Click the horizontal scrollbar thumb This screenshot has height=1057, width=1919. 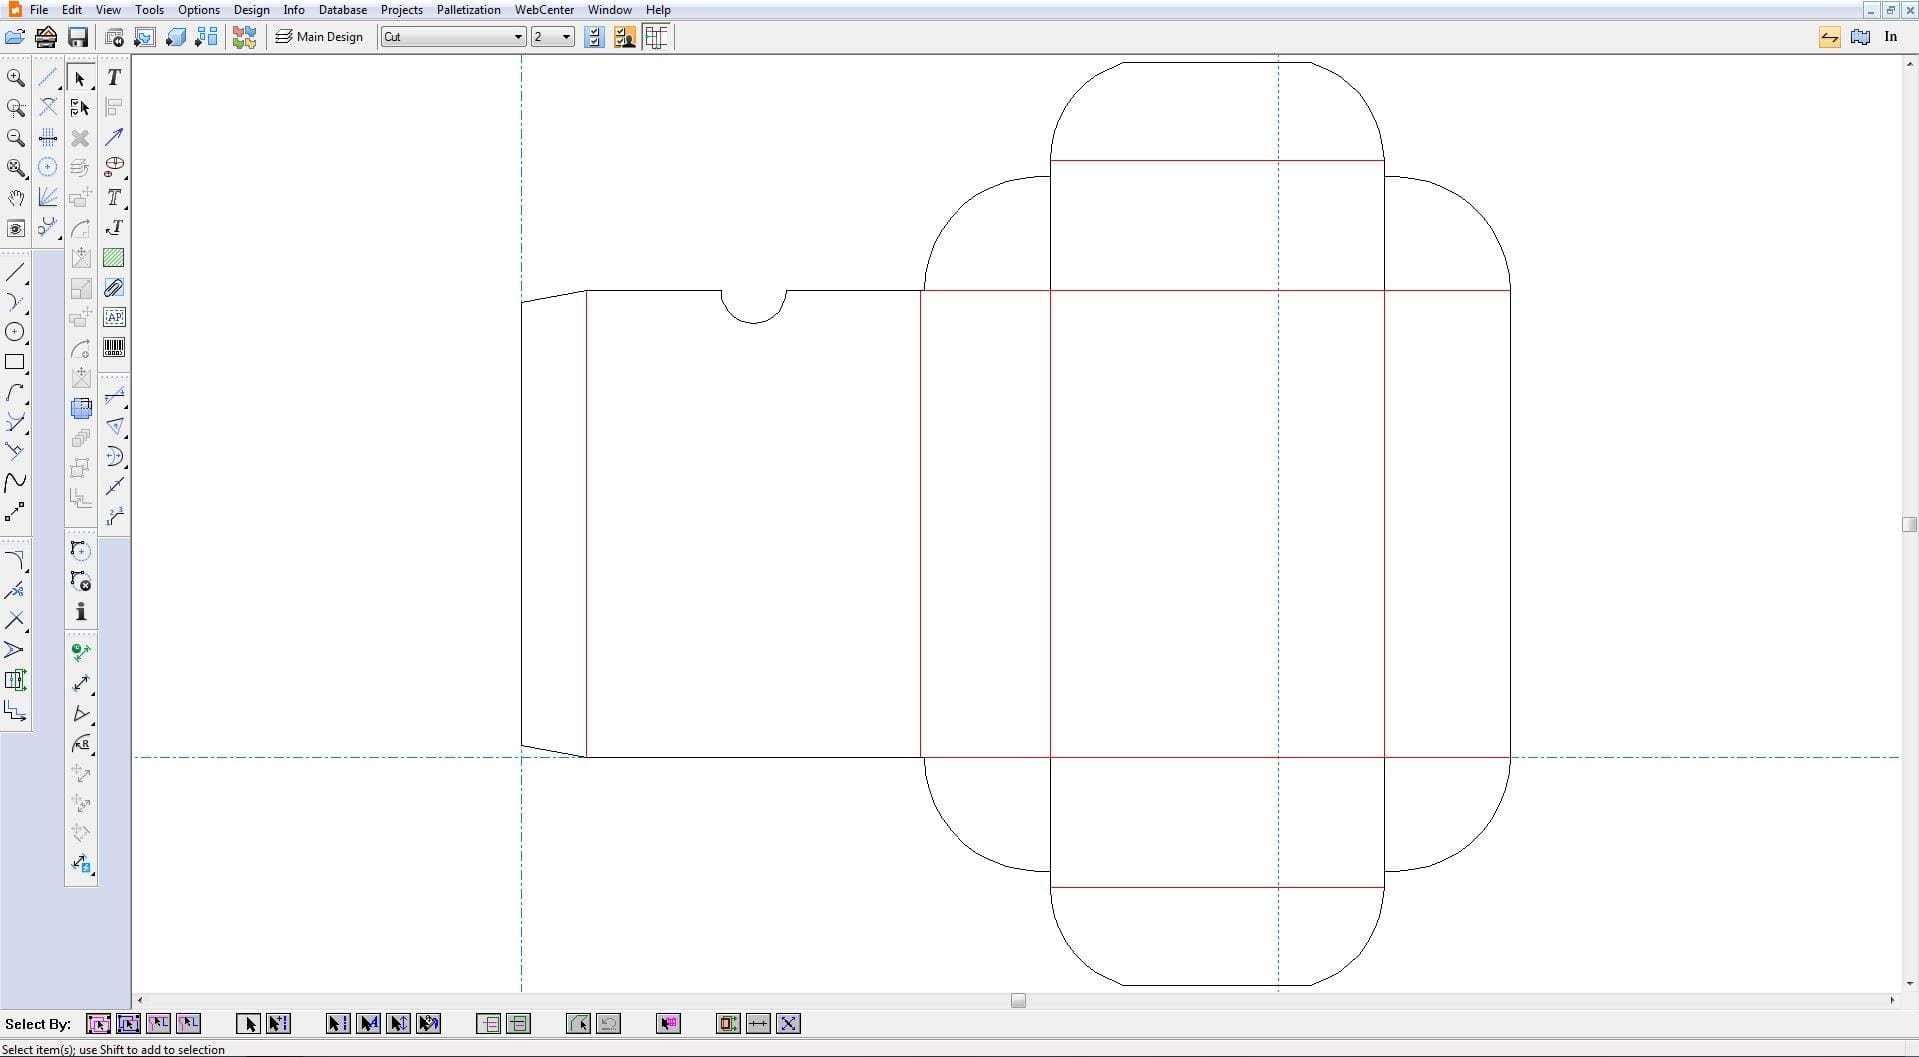tap(1018, 1000)
